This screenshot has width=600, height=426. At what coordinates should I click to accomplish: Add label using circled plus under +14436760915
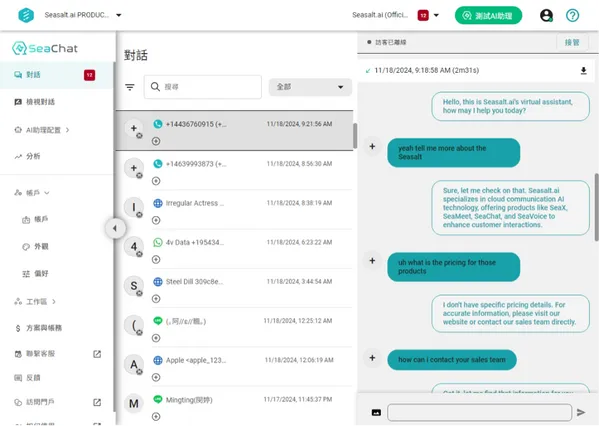point(156,141)
